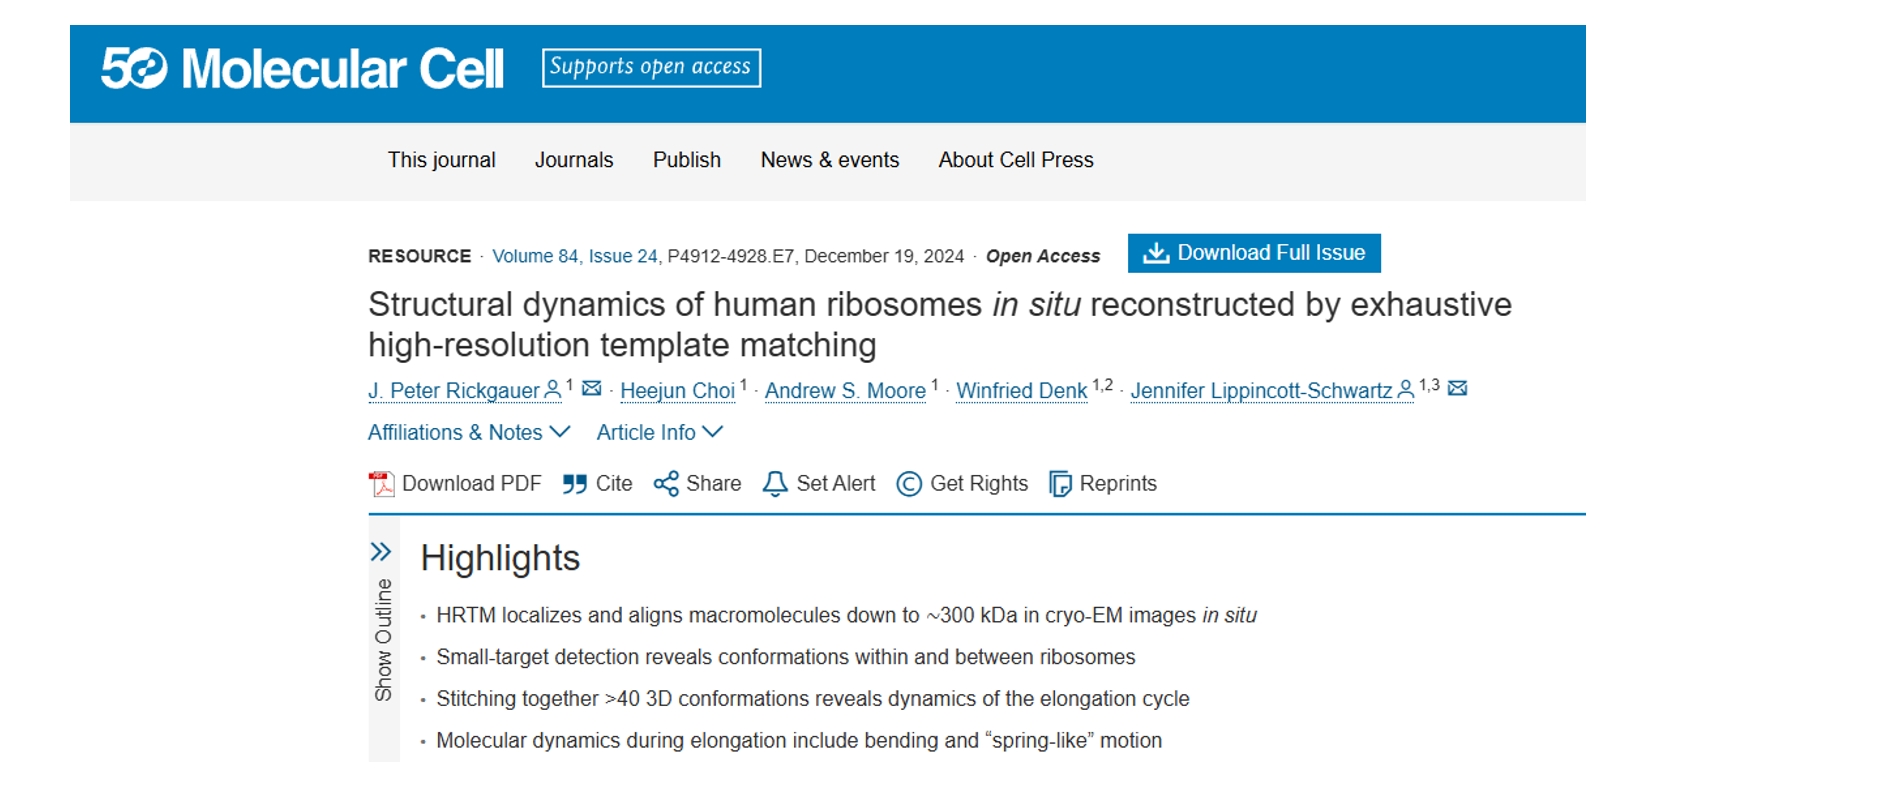Click the Download PDF icon
Viewport: 1890px width, 799px height.
(381, 484)
